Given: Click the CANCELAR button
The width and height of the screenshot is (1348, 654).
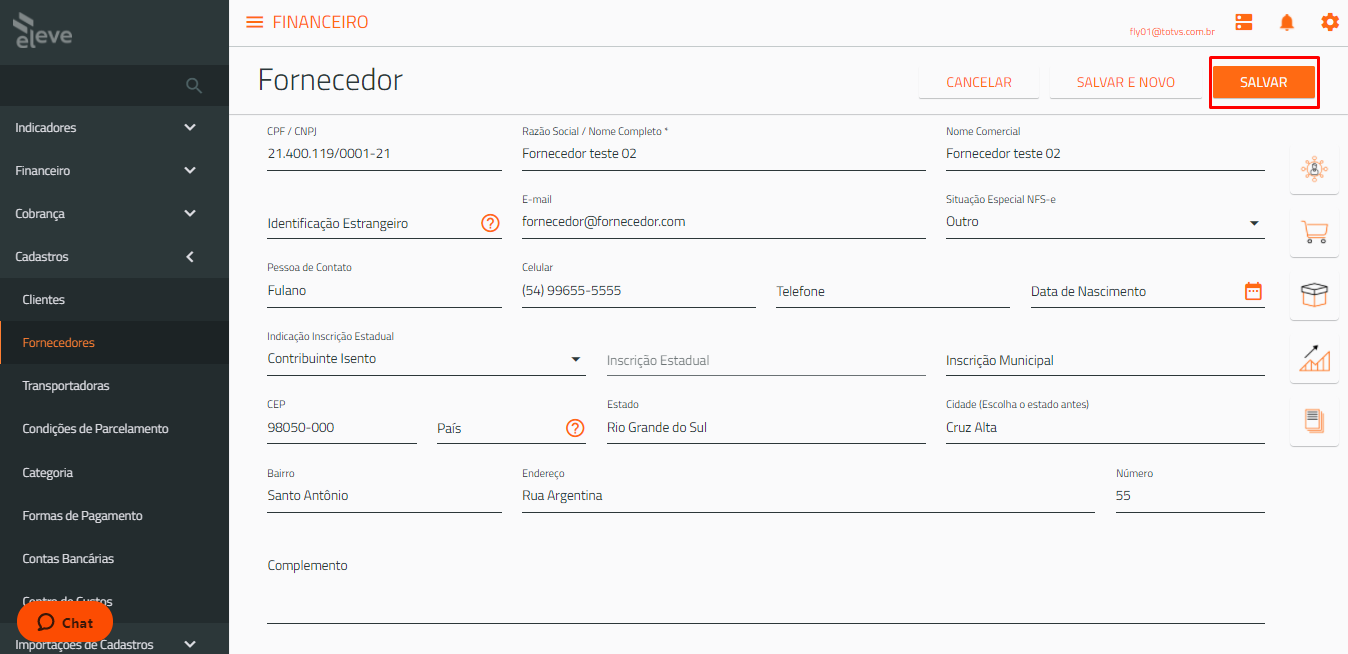Looking at the screenshot, I should (979, 82).
